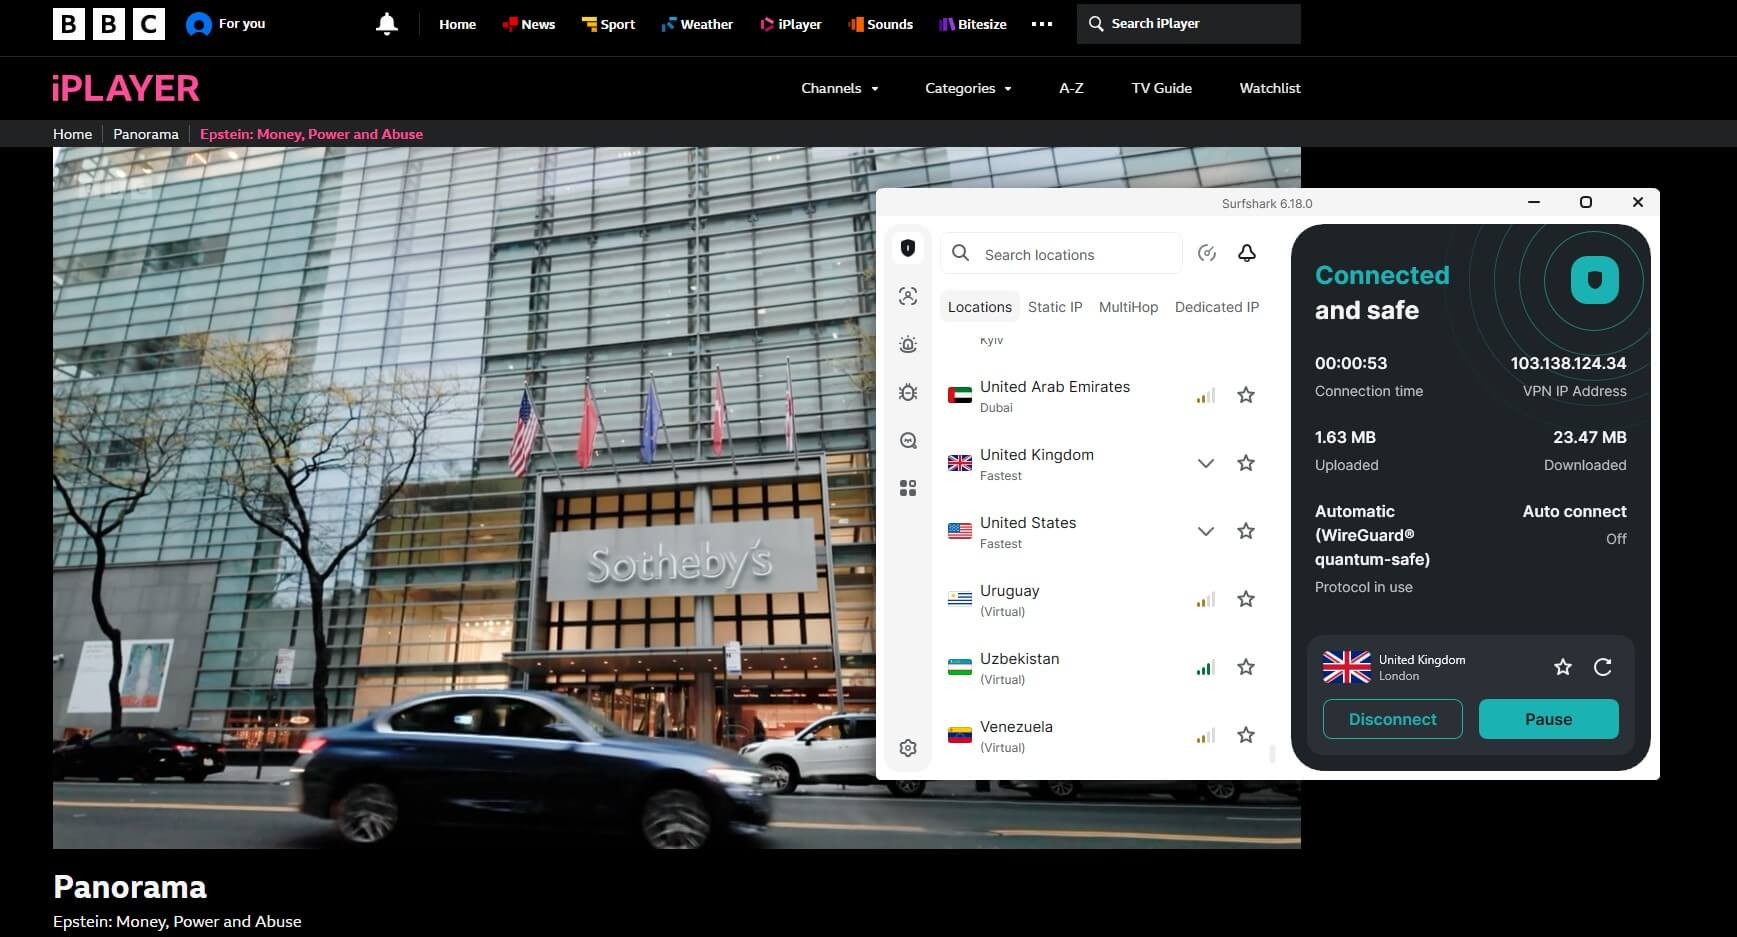Click the reconnect refresh icon
This screenshot has height=937, width=1737.
coord(1603,667)
